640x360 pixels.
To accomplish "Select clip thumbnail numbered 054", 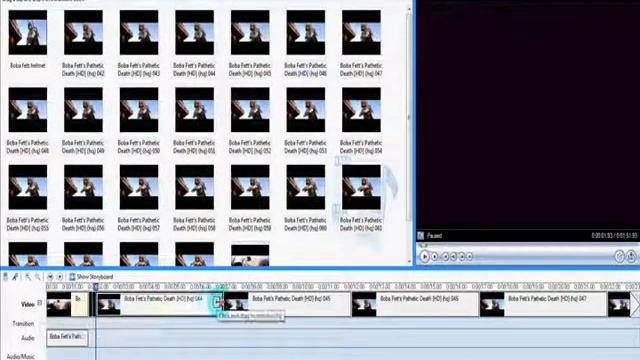I will click(x=361, y=110).
